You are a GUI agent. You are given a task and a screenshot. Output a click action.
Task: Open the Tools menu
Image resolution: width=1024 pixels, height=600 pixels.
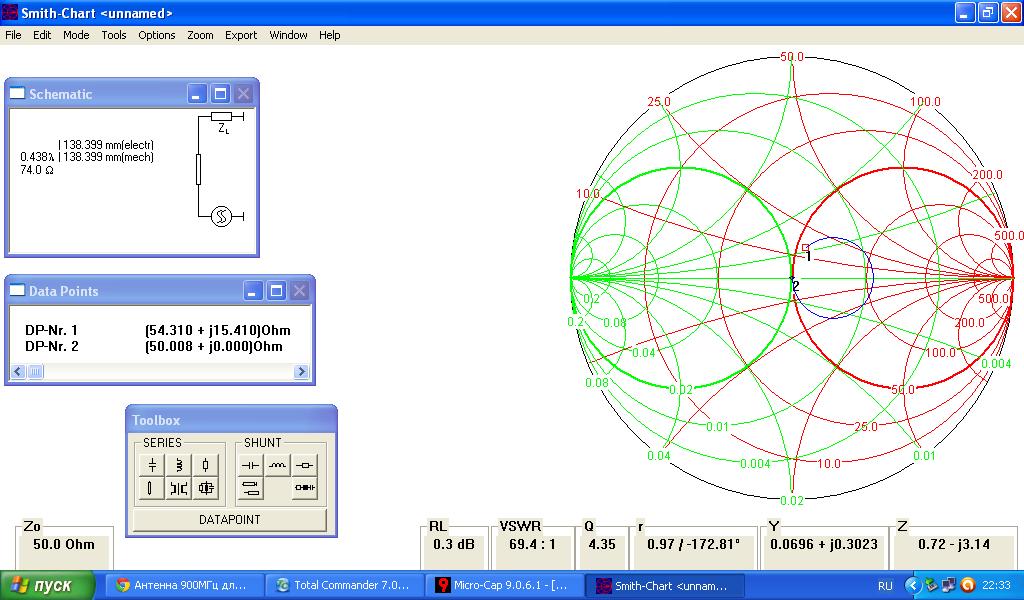(x=114, y=35)
